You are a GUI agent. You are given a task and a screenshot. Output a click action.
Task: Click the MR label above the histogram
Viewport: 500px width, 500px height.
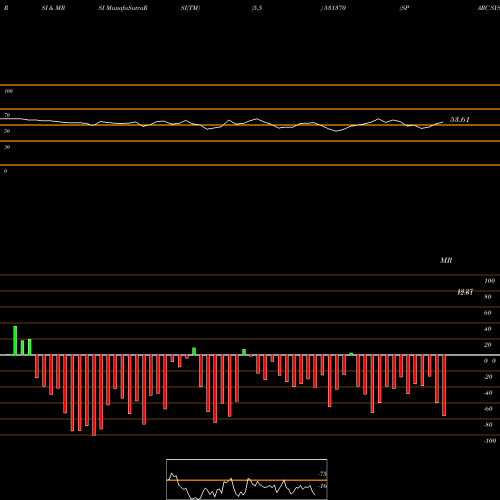pos(446,260)
